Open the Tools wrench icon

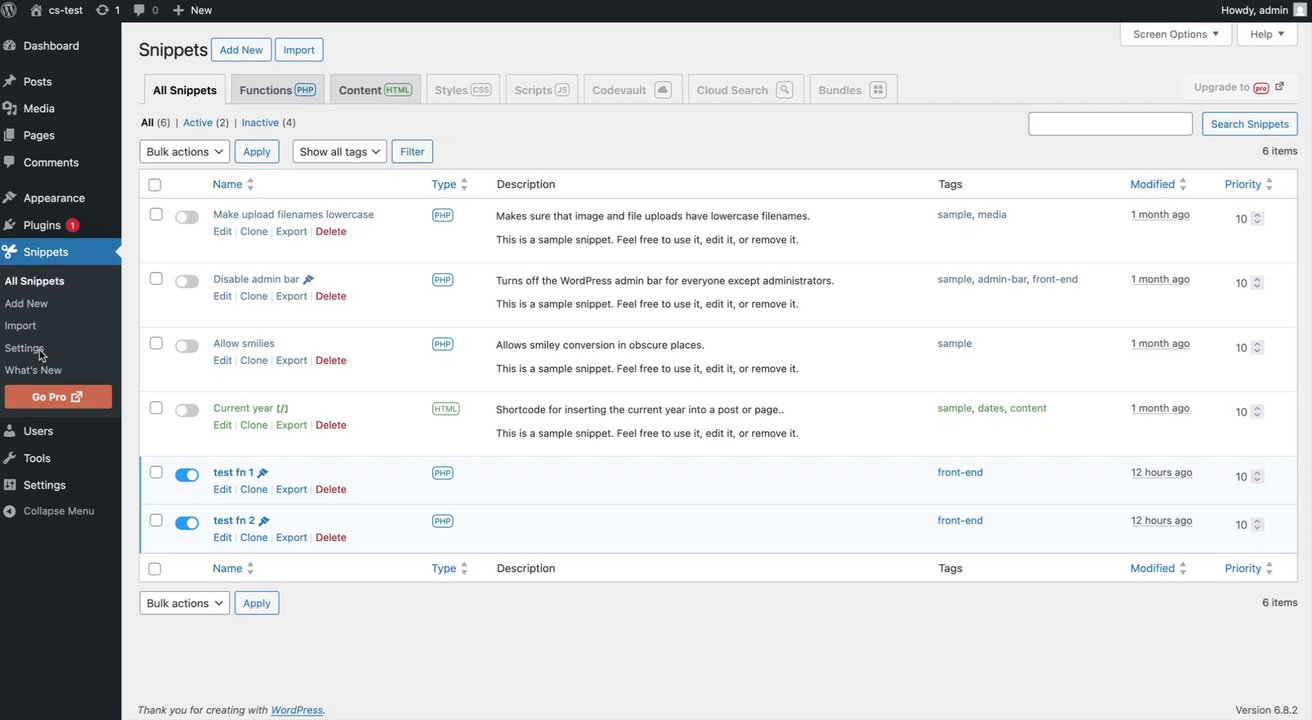[10, 458]
